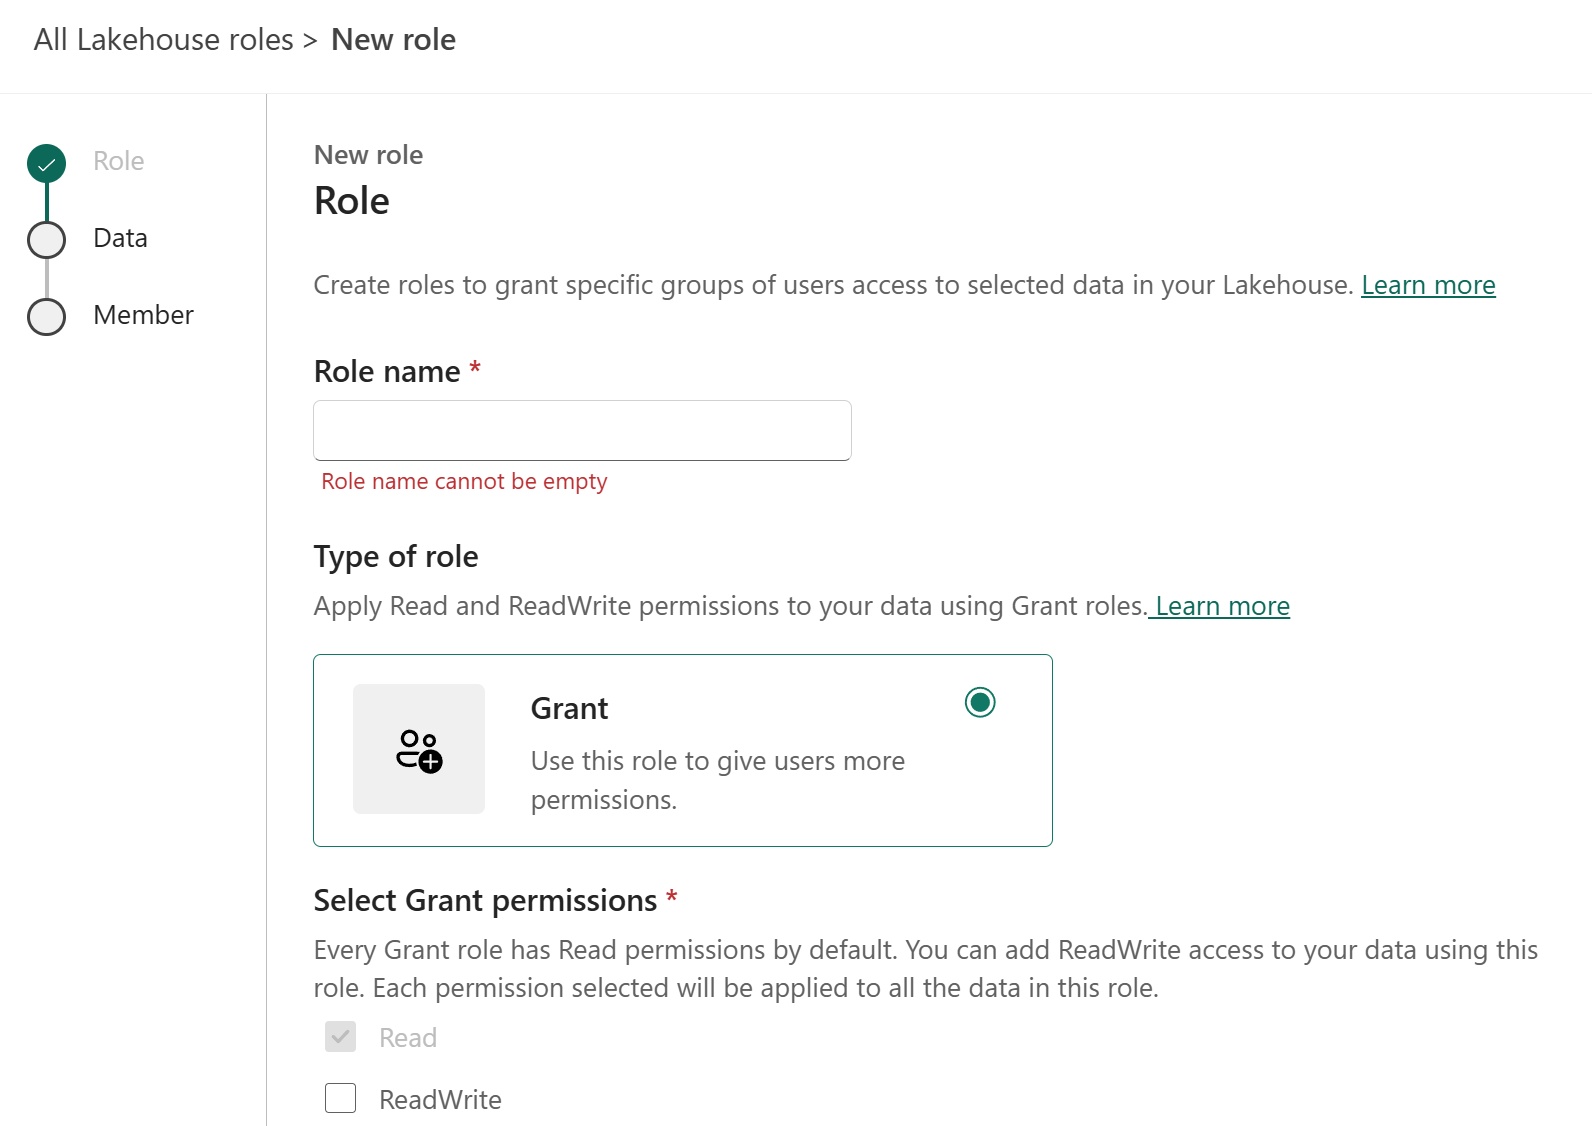Go to the Member step
1592x1126 pixels.
pyautogui.click(x=143, y=315)
